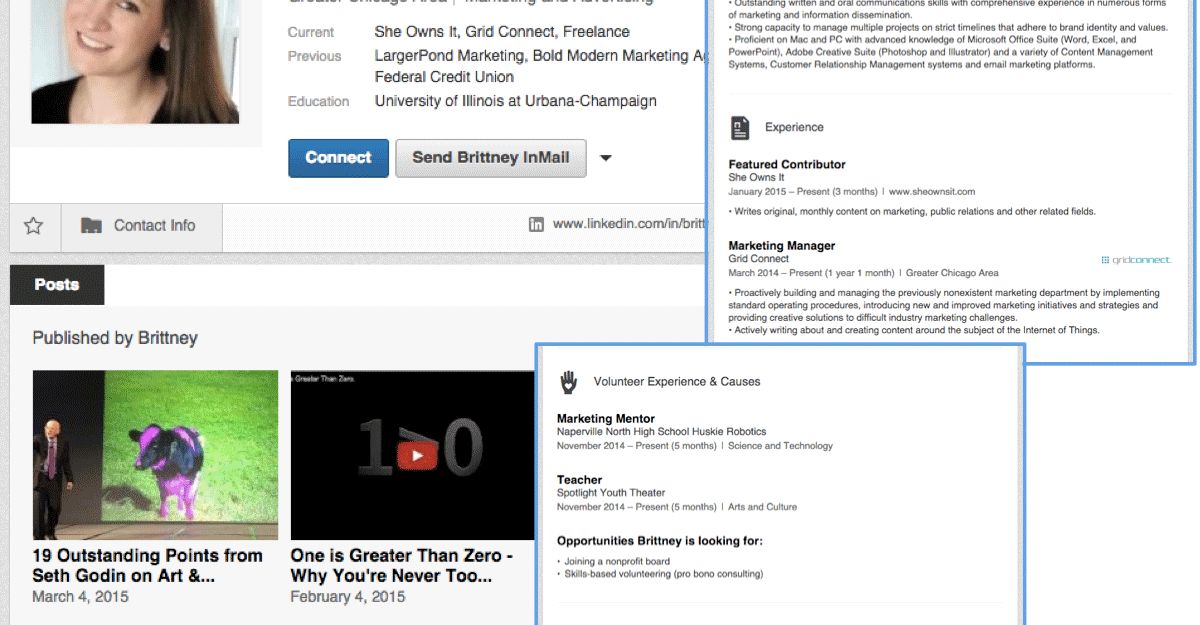
Task: Click the Grid Connect company logo
Action: (x=1135, y=260)
